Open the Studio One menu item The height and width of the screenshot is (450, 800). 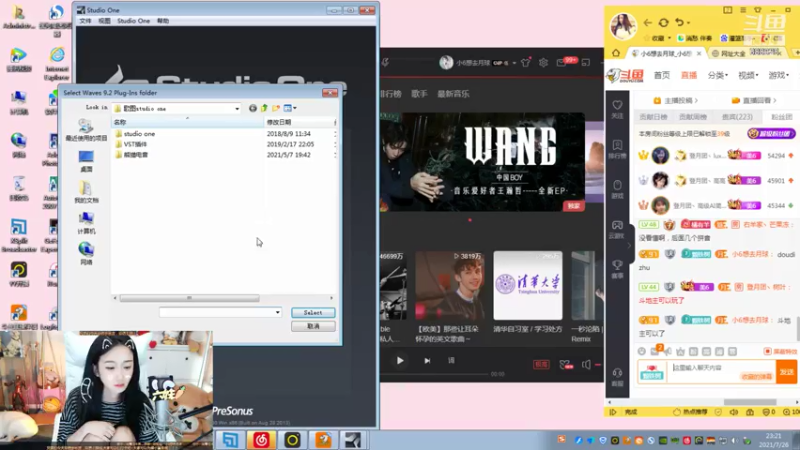(x=134, y=21)
